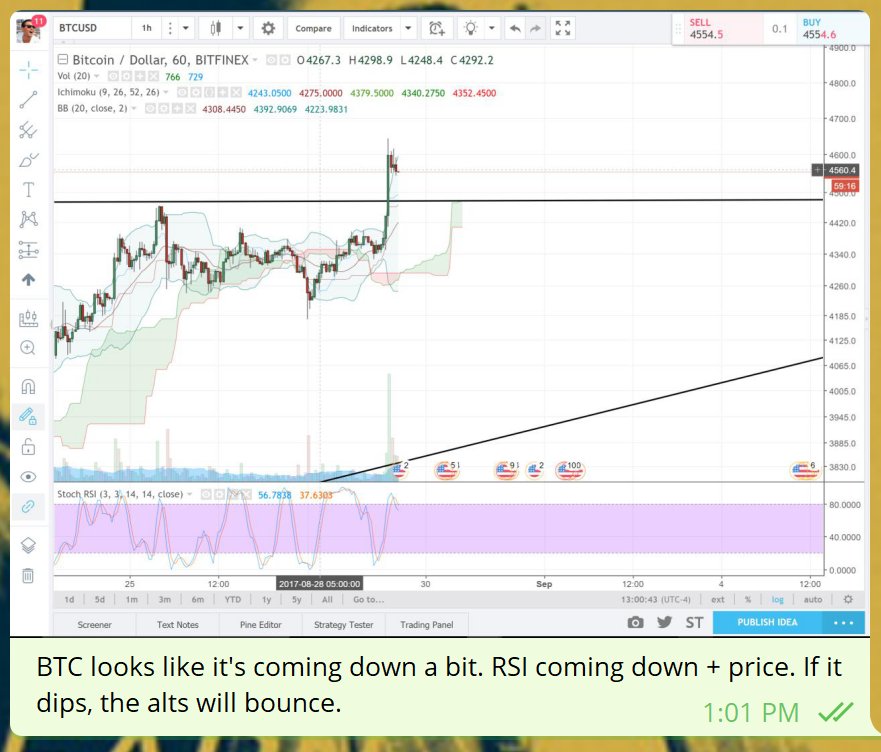Click the Indicators button

[372, 28]
